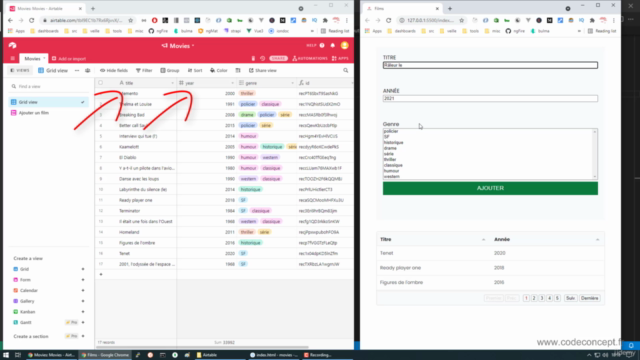Click the Find a view search field
Screen dimensions: 640x360
pos(49,86)
